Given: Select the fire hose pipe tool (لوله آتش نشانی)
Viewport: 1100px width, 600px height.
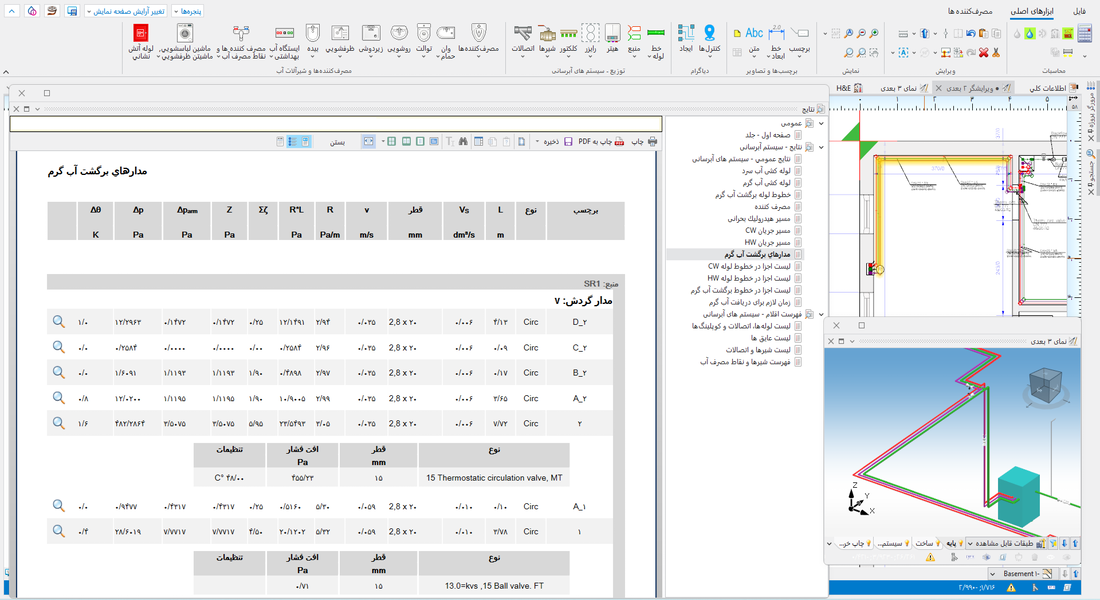Looking at the screenshot, I should [141, 41].
